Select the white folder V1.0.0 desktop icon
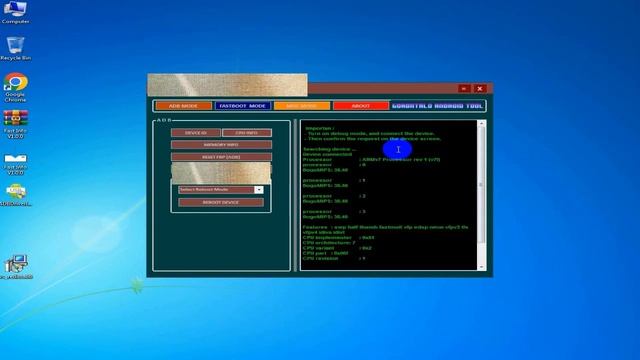This screenshot has width=640, height=360. tap(16, 164)
